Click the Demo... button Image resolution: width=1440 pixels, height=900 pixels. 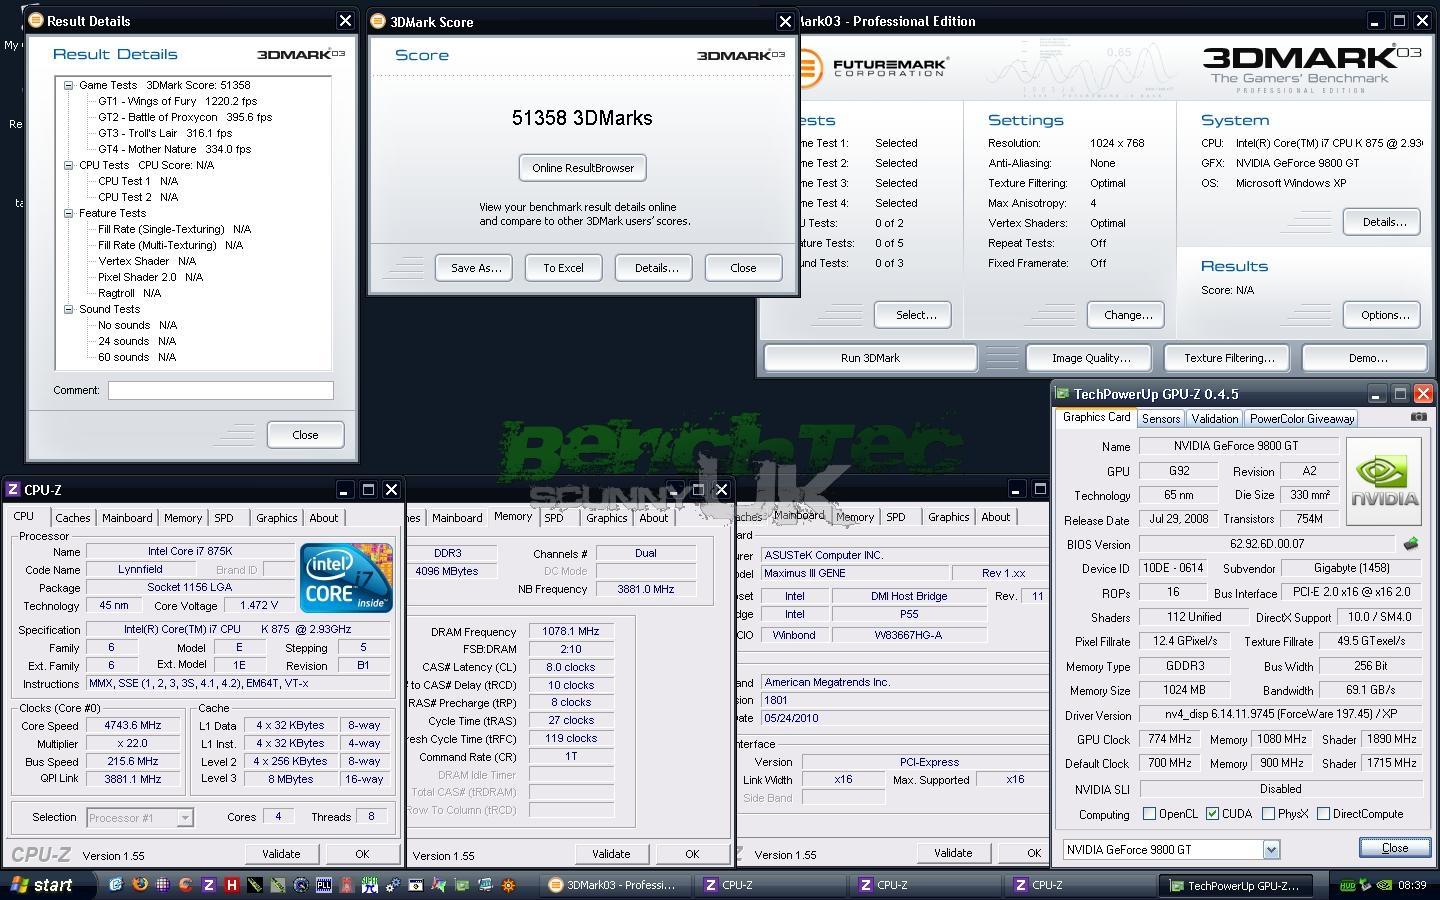1367,358
